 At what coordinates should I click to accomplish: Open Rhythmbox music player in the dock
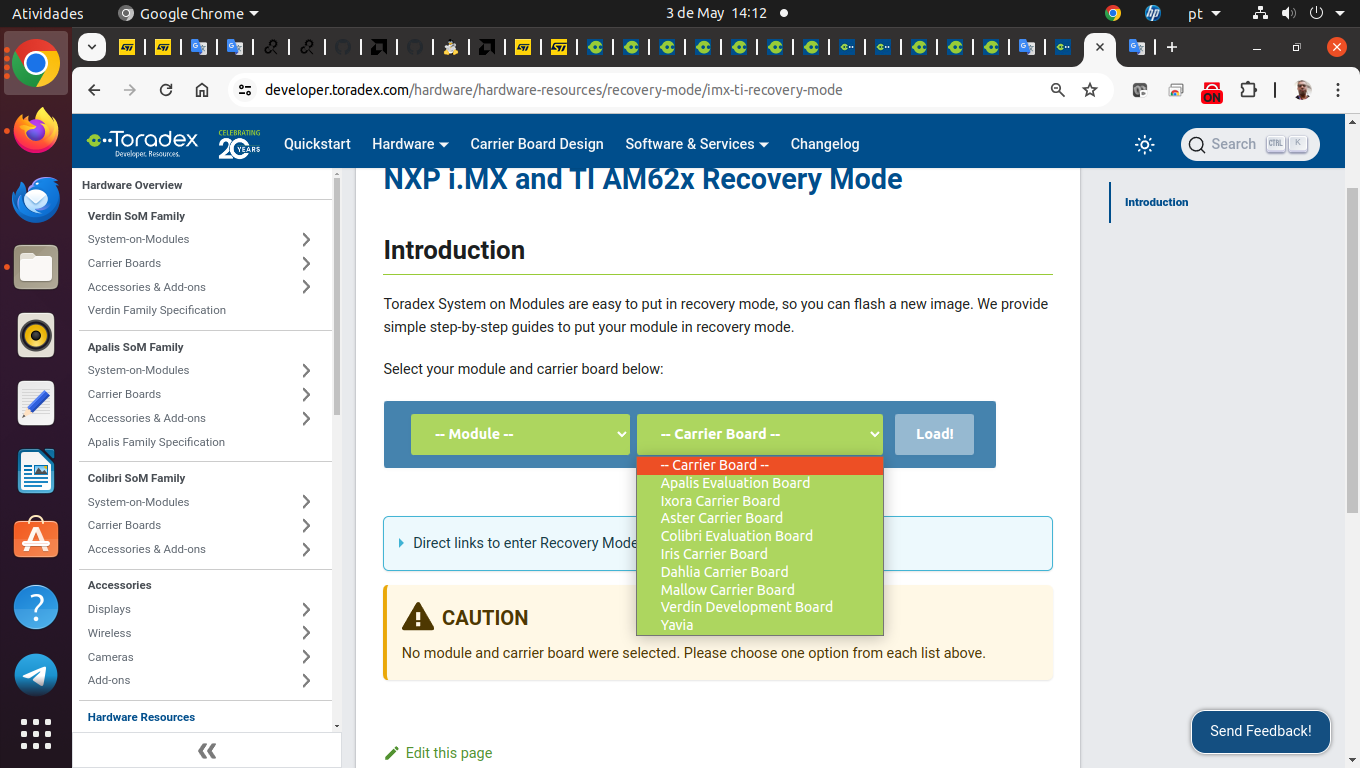click(x=36, y=335)
